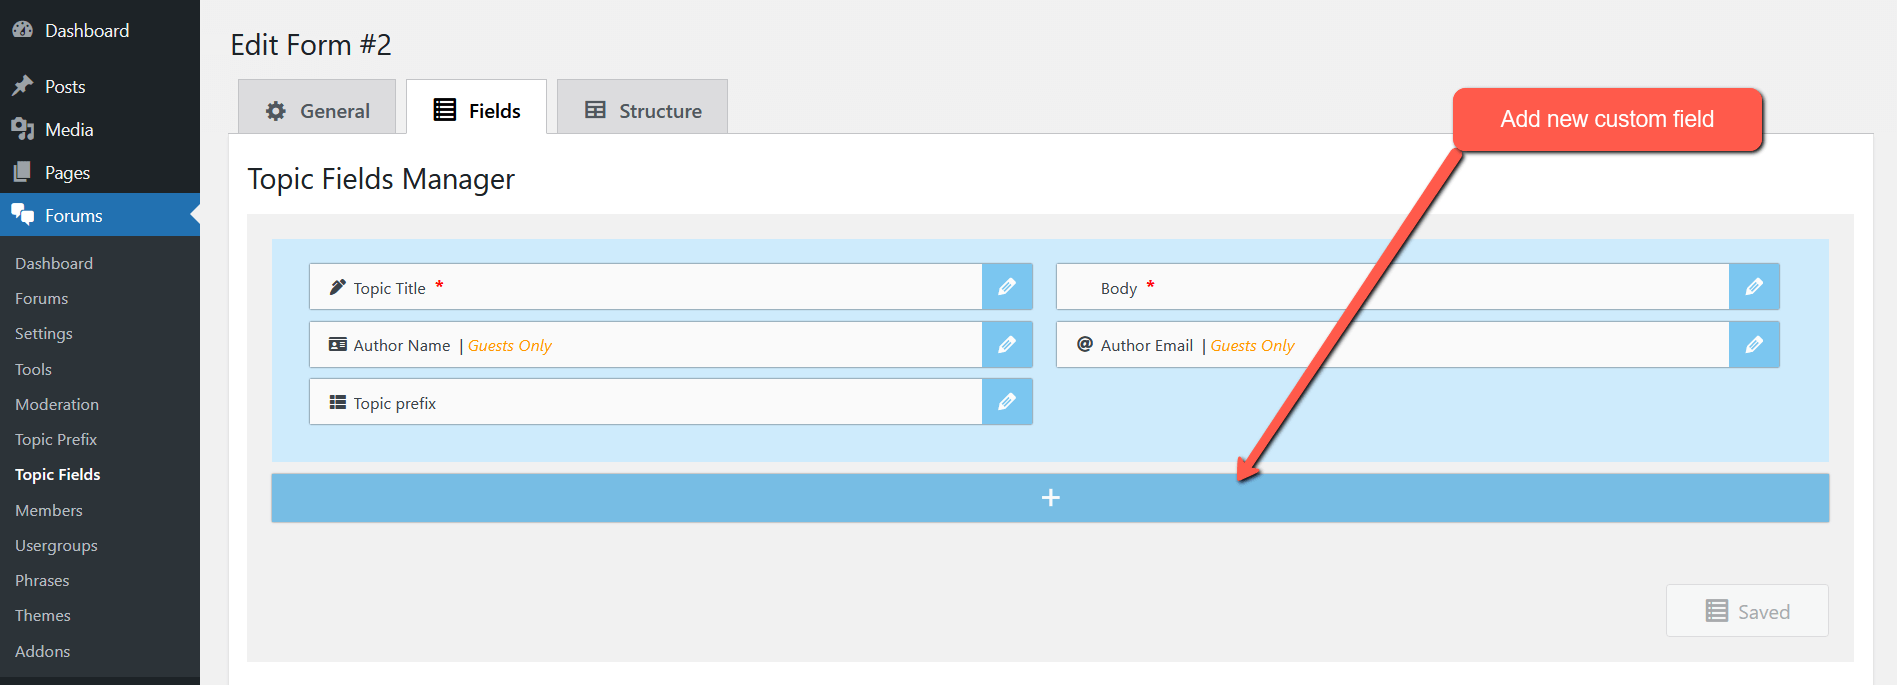
Task: Click the WordPress Dashboard gauge icon
Action: click(22, 30)
